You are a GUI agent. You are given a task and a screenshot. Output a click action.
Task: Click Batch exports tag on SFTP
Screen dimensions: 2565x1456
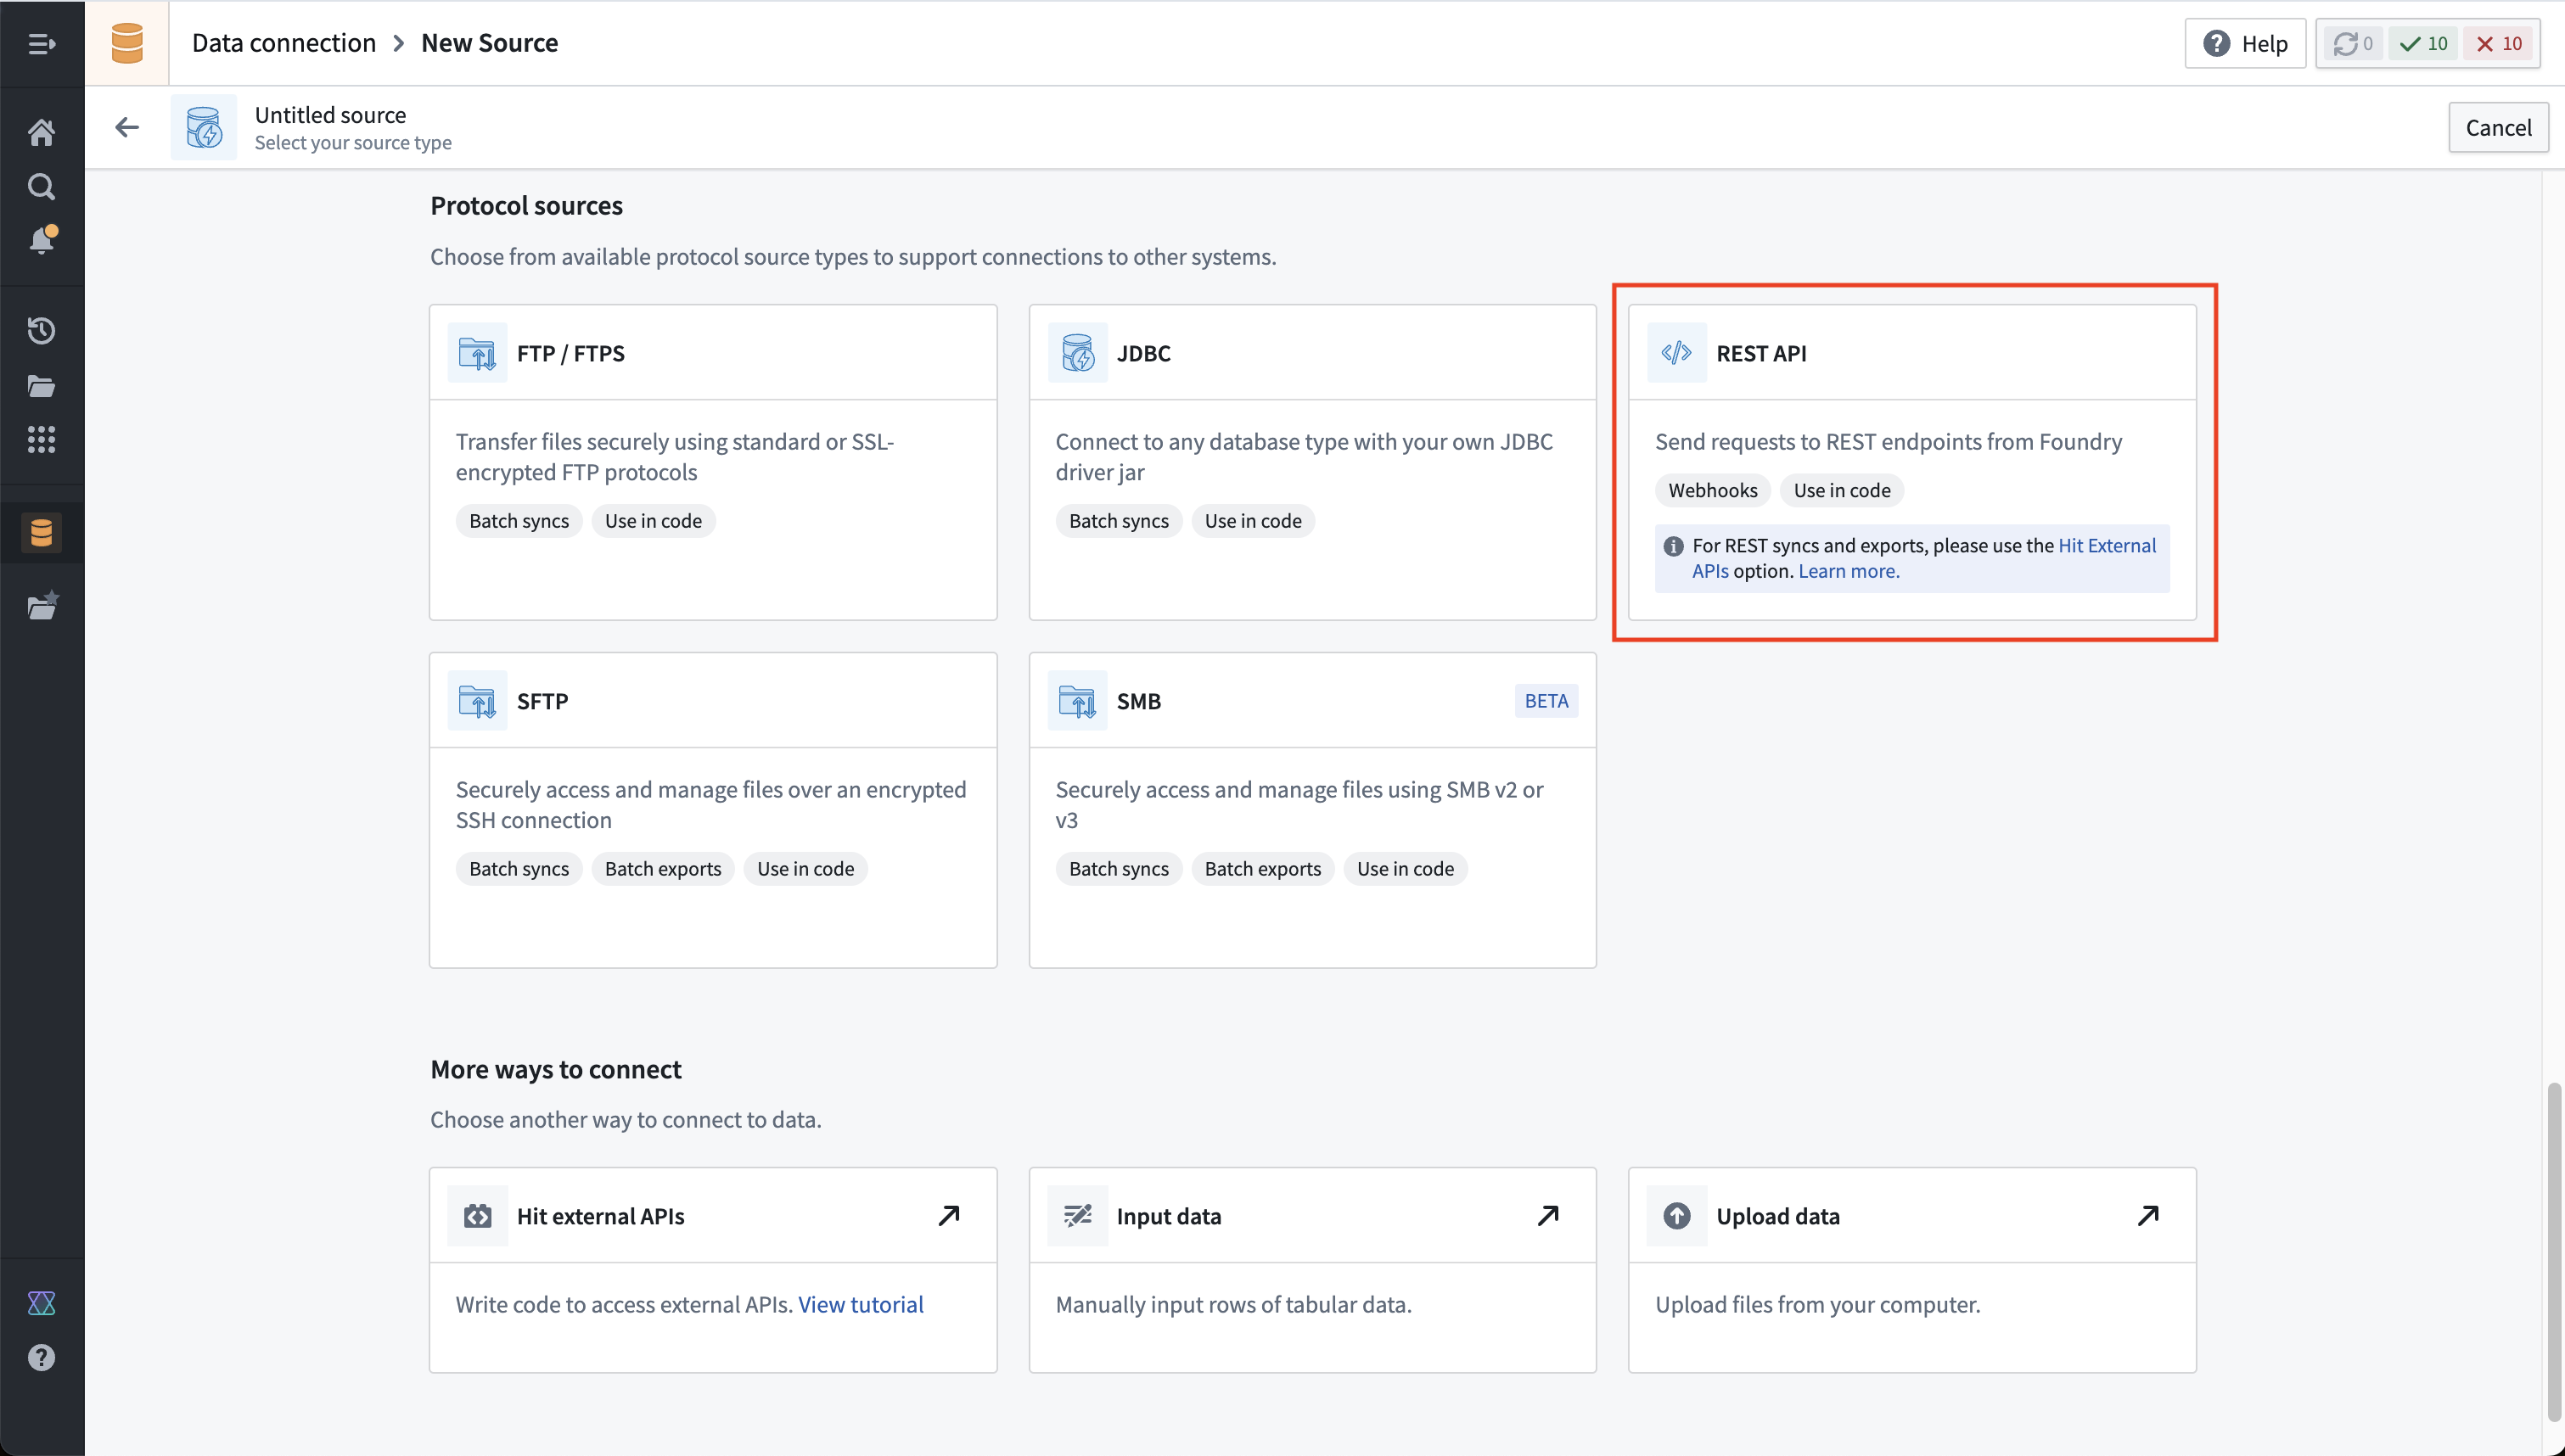click(663, 869)
